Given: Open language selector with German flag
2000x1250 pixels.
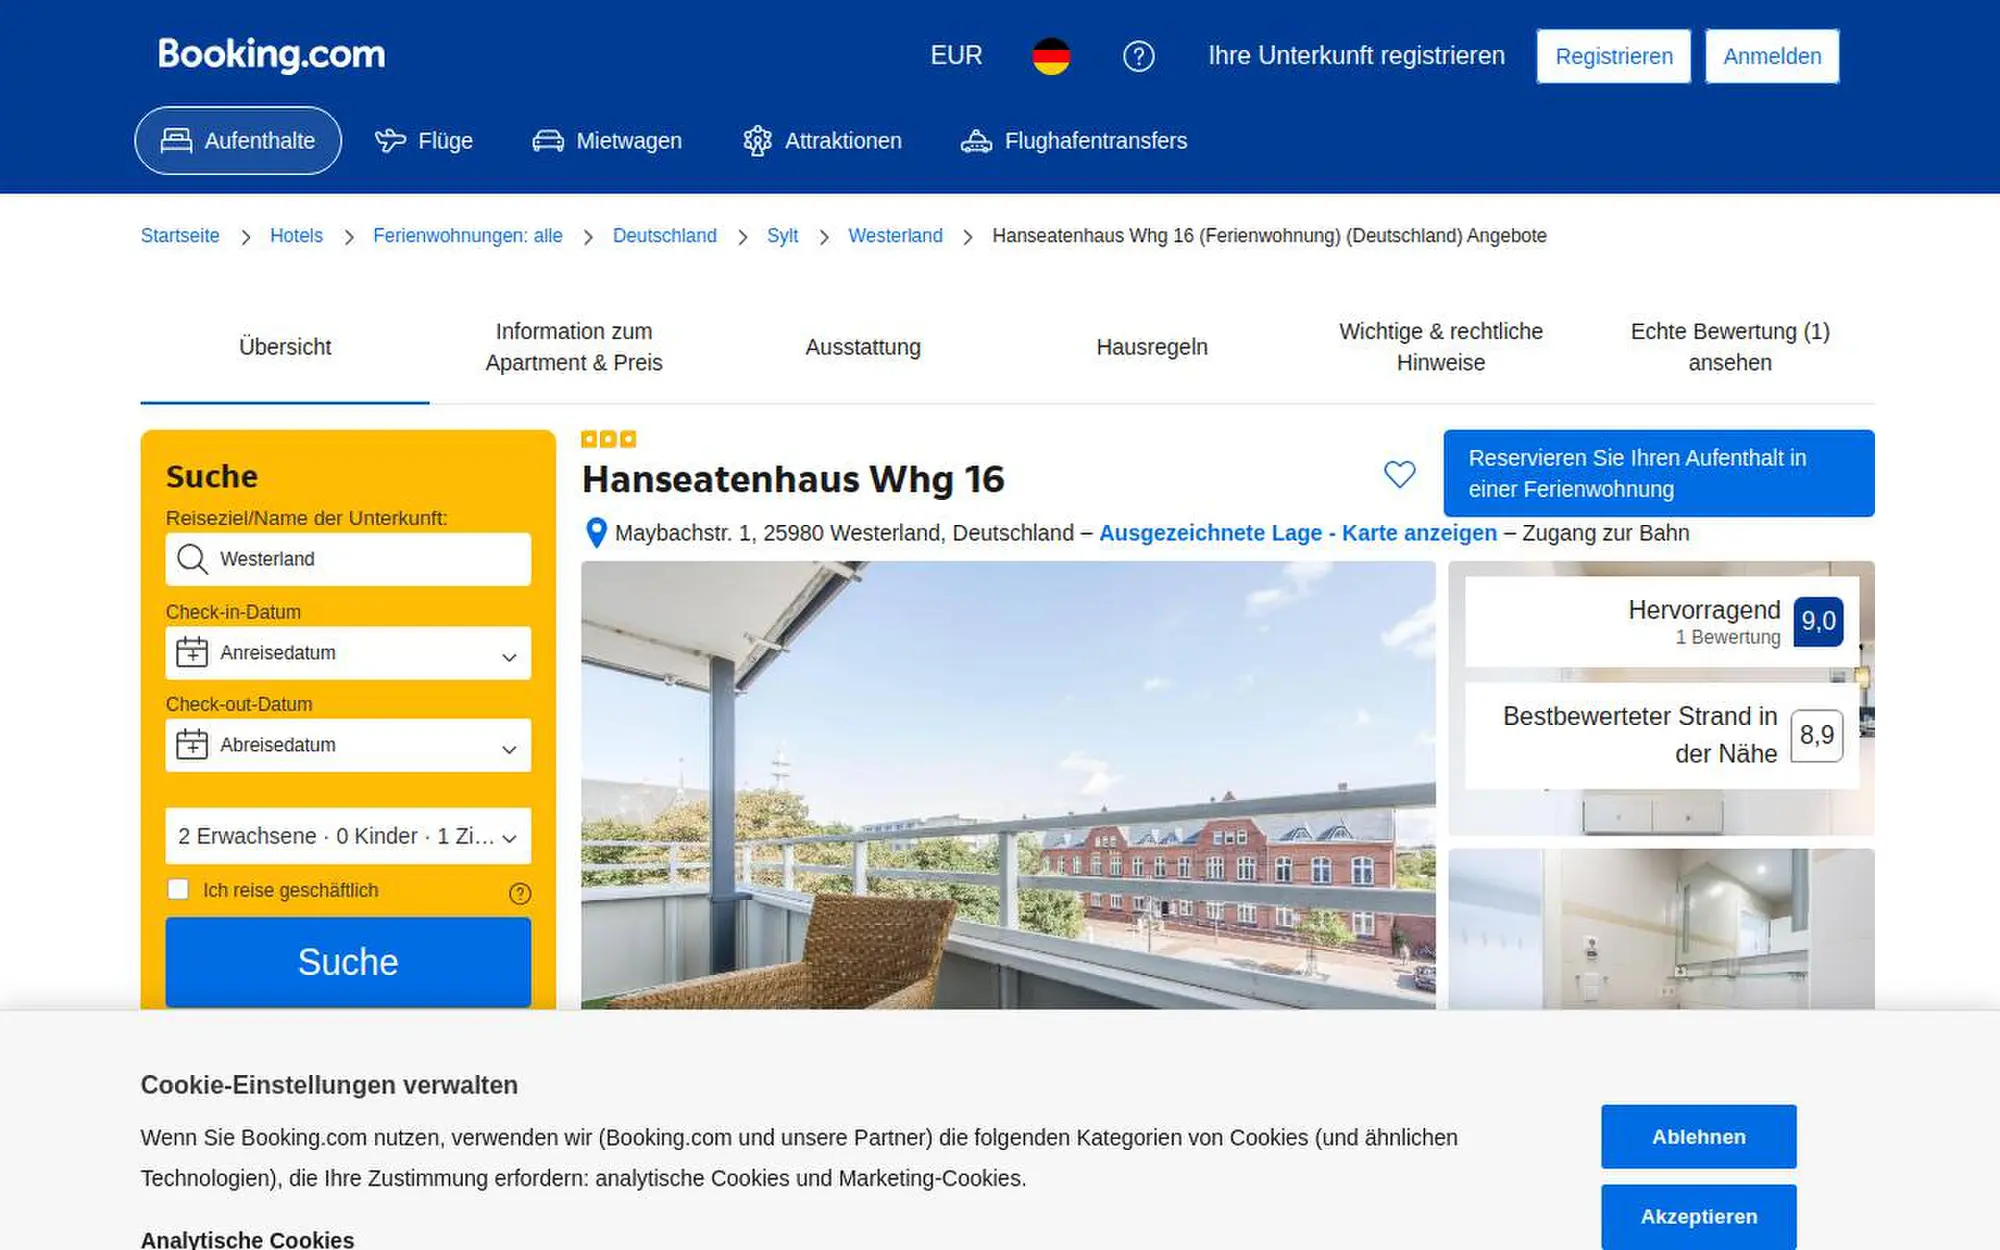Looking at the screenshot, I should click(x=1051, y=56).
